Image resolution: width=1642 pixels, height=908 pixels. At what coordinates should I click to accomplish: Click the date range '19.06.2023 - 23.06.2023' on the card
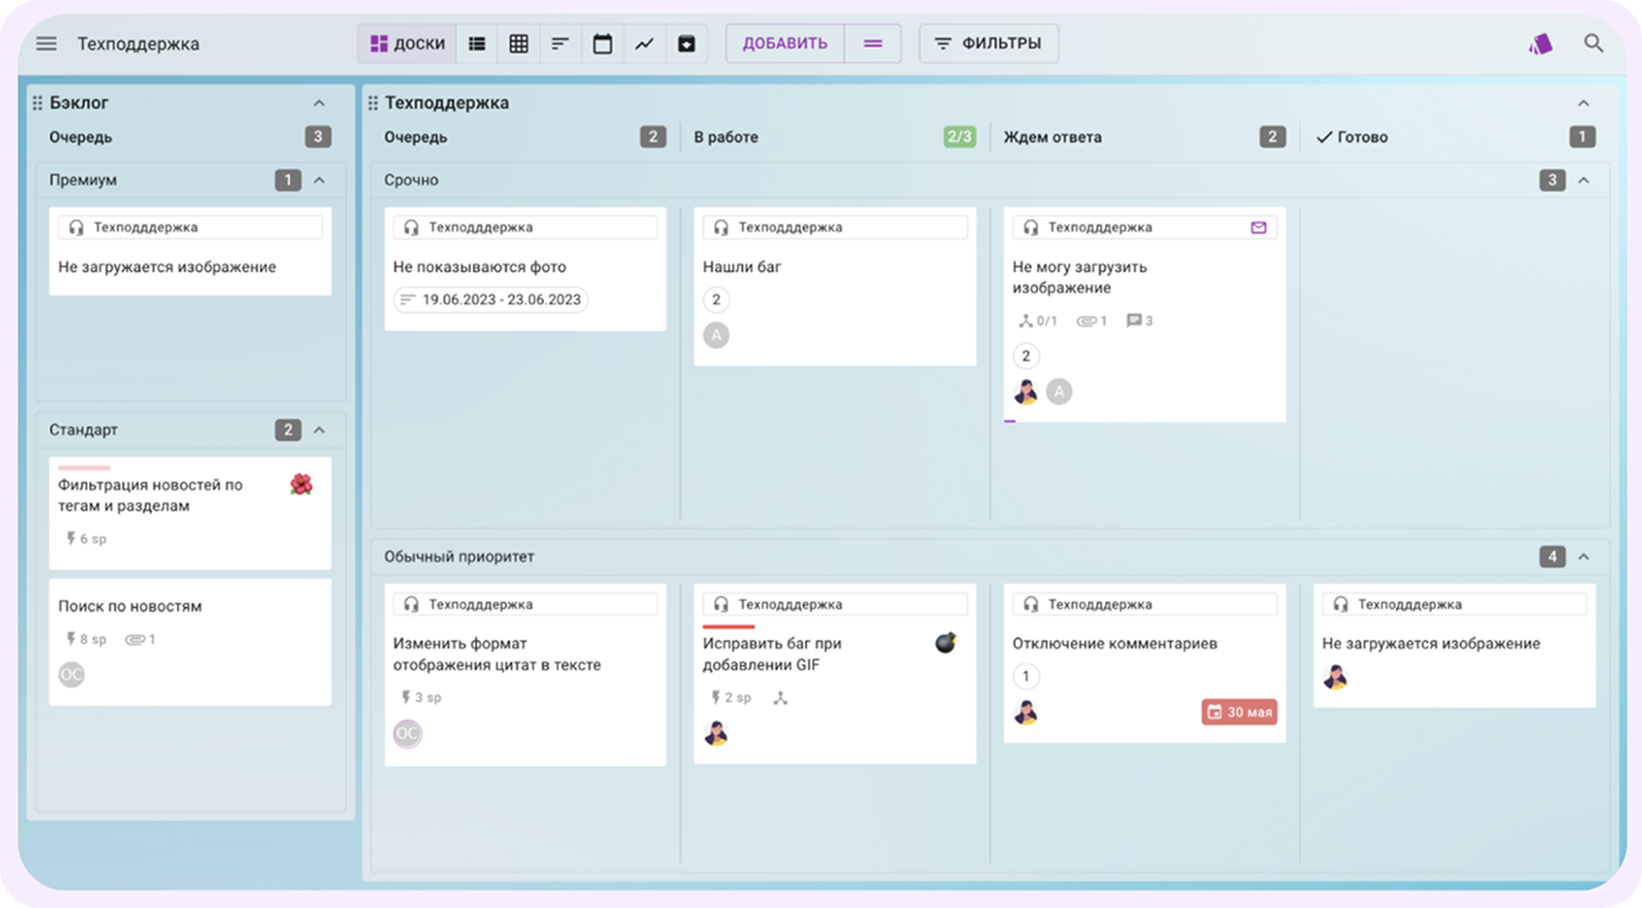coord(491,299)
